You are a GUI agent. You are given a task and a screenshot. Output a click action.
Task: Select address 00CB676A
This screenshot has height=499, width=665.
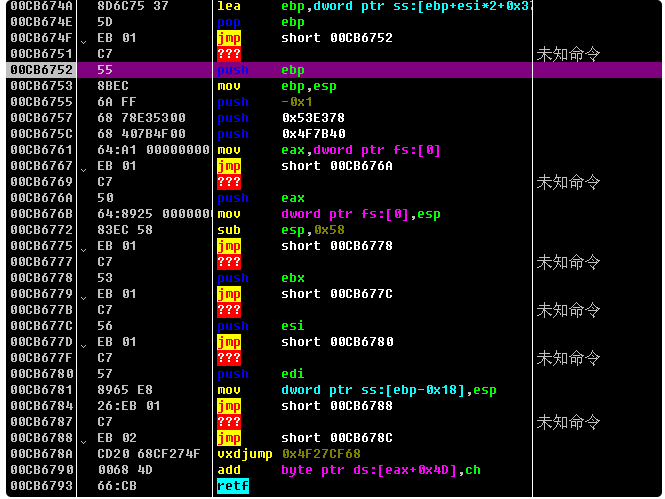pyautogui.click(x=42, y=198)
